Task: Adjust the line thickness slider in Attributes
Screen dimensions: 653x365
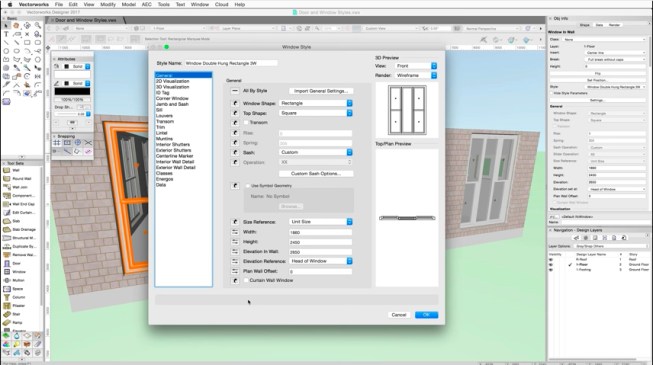Action: 67,114
